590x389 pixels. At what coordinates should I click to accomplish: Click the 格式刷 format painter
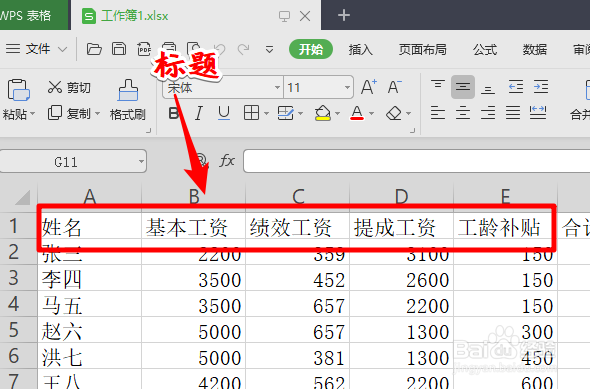(128, 100)
